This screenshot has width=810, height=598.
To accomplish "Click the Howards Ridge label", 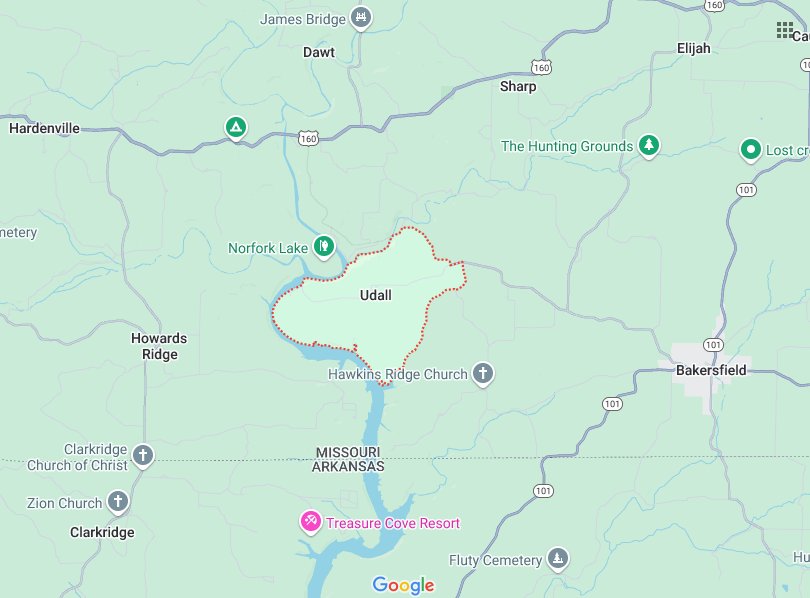I will tap(159, 346).
